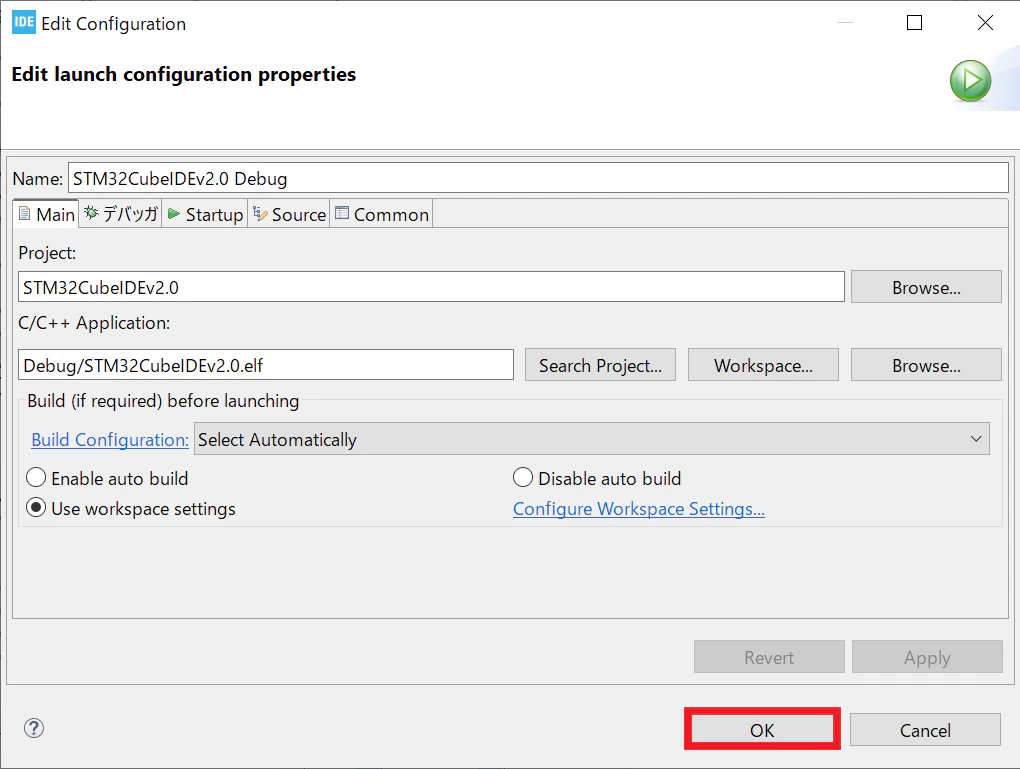
Task: Confirm with the OK button
Action: click(762, 729)
